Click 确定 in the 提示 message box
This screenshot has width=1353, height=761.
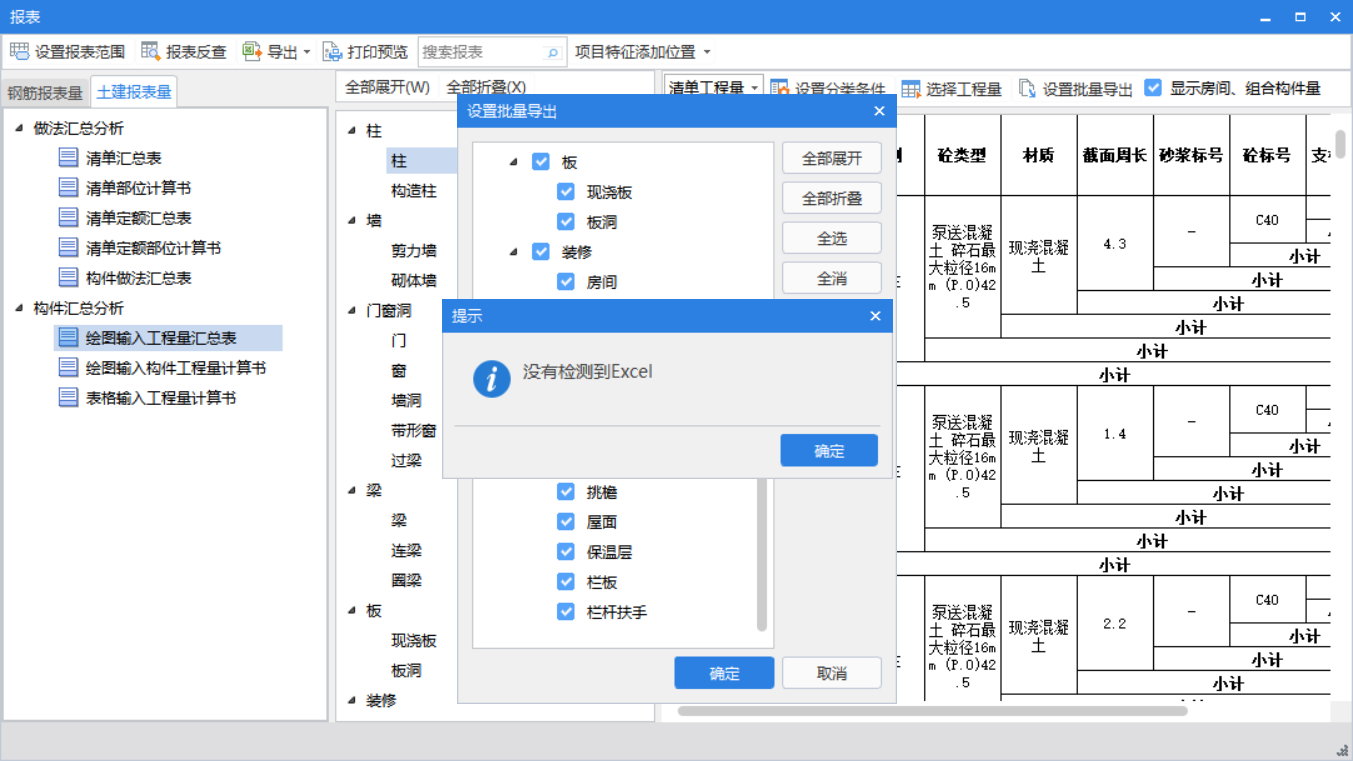829,450
